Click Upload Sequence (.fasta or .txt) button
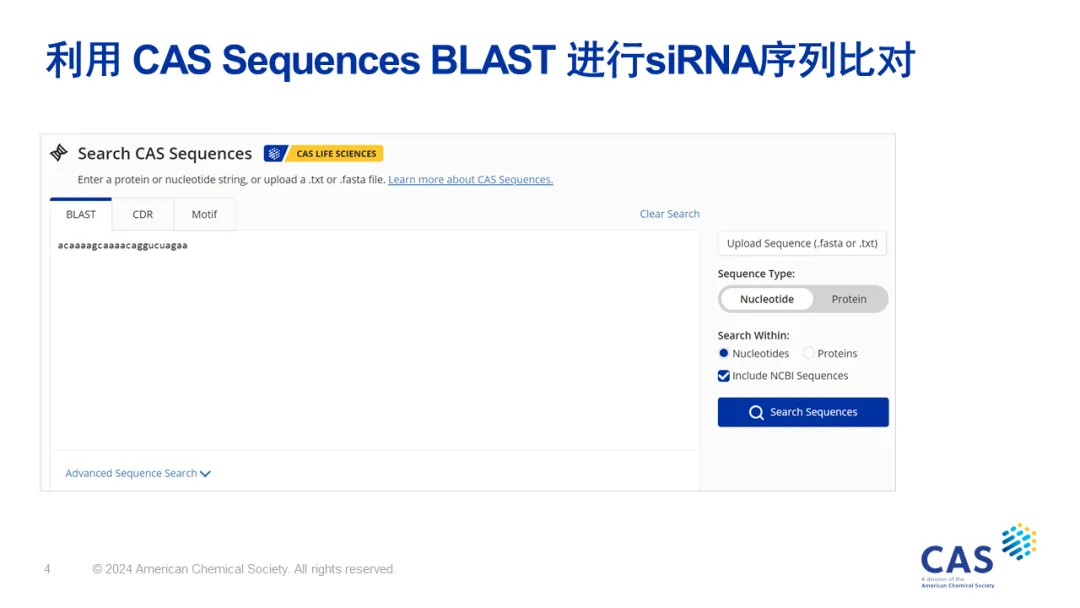The image size is (1080, 608). click(802, 243)
